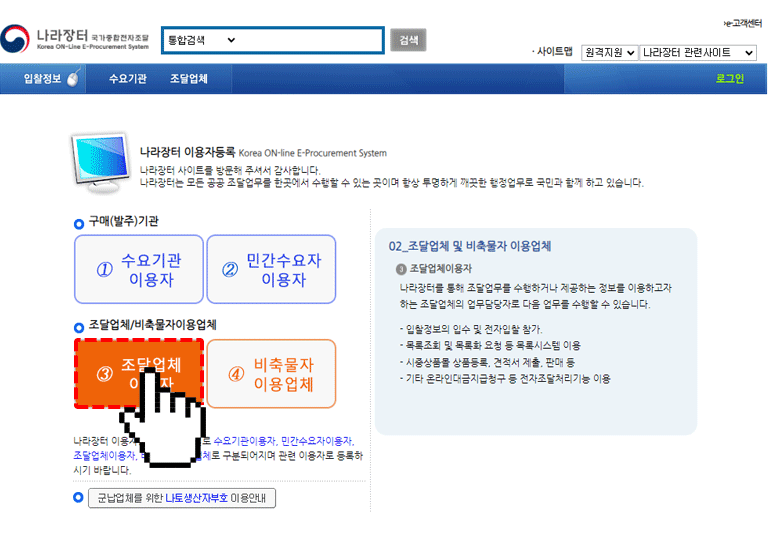Click text 입찰정보의 입수 및 전자입찰 참가
Viewport: 770px width, 548px height.
(474, 329)
